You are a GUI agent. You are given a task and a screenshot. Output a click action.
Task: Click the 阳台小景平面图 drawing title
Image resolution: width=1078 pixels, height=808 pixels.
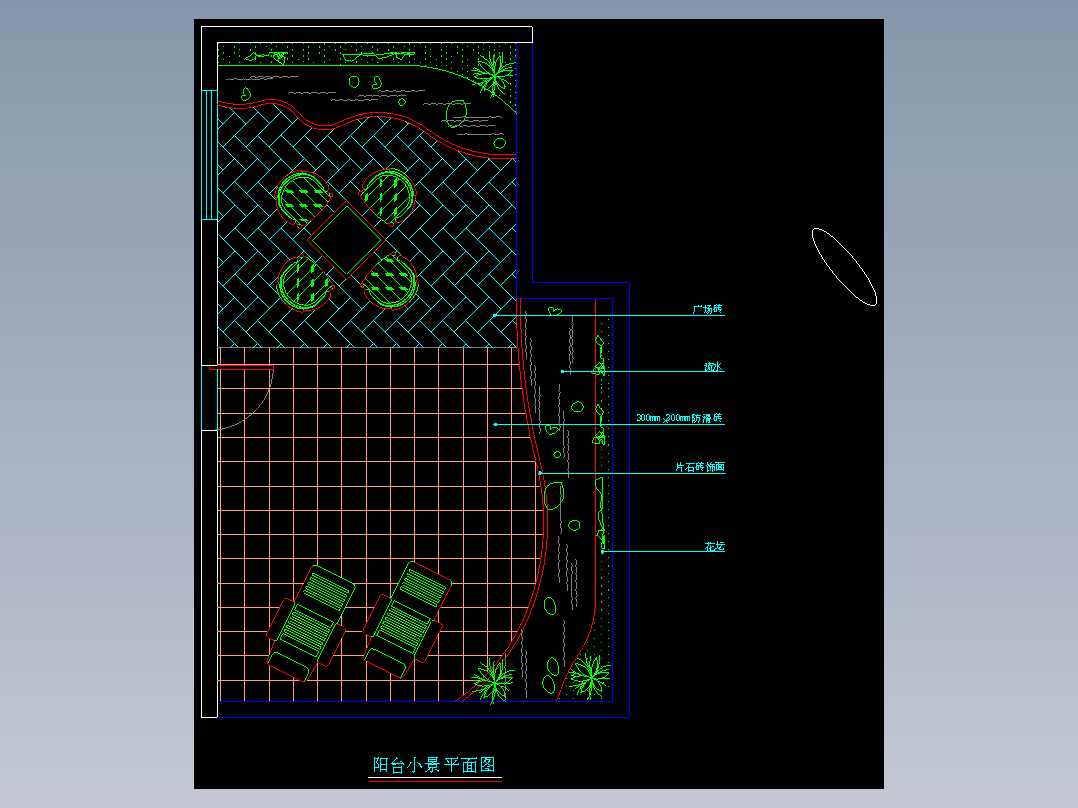tap(434, 765)
